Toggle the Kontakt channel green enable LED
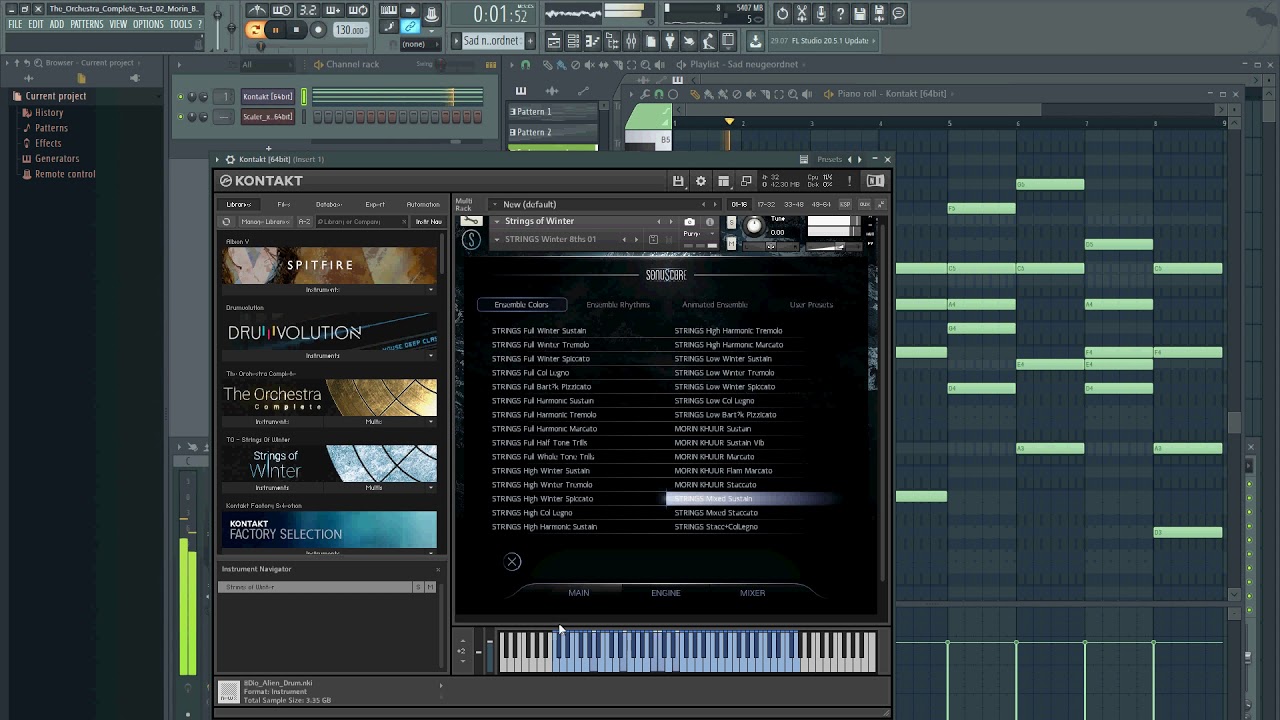Image resolution: width=1280 pixels, height=720 pixels. point(180,97)
